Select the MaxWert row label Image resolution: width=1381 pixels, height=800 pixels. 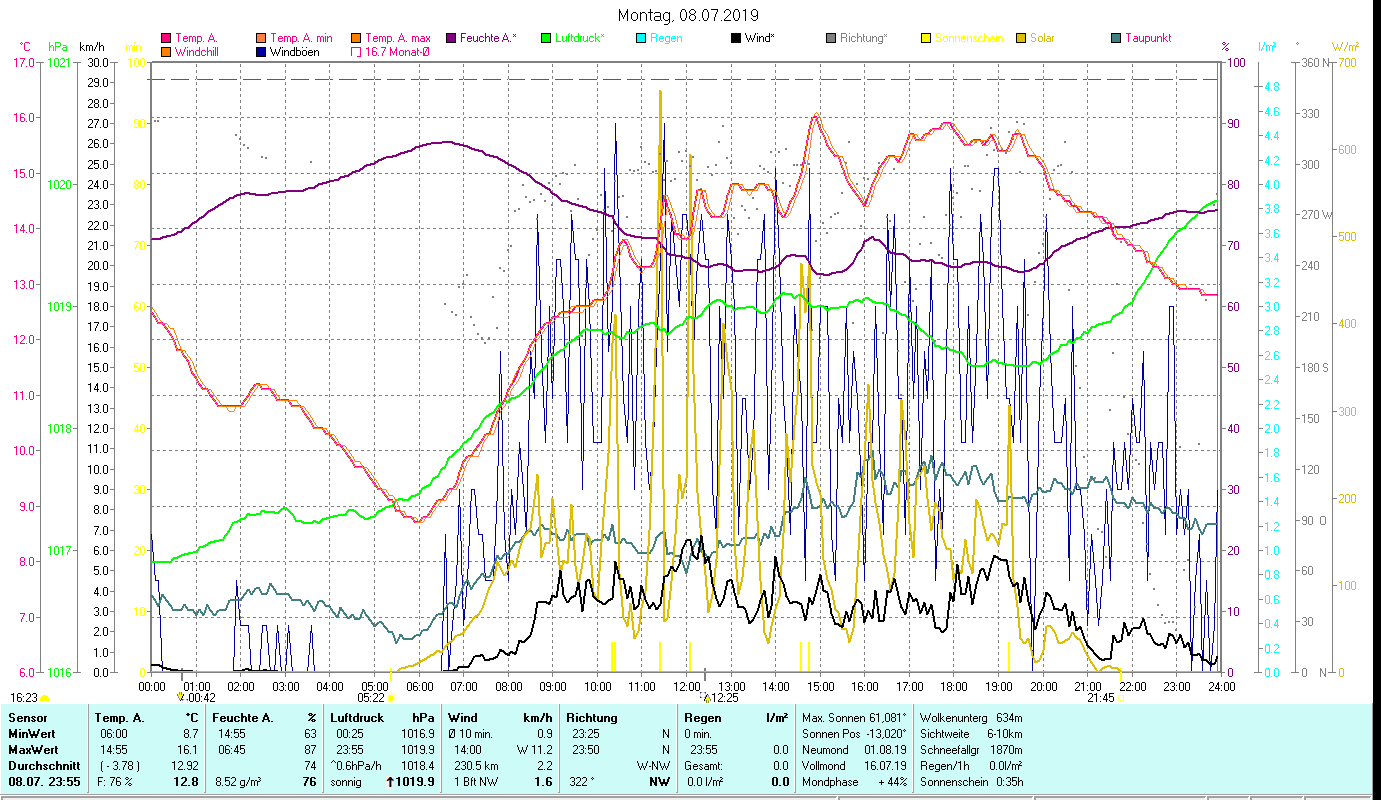[x=33, y=750]
